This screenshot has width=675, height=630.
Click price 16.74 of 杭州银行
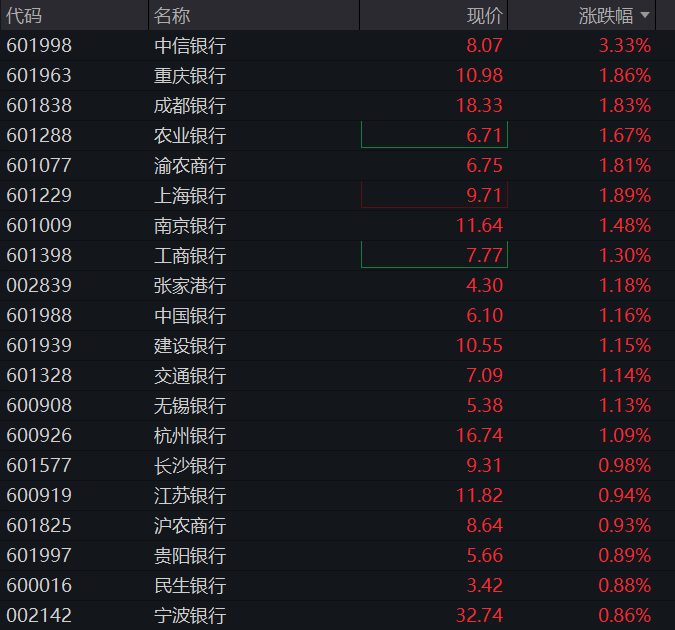coord(479,435)
